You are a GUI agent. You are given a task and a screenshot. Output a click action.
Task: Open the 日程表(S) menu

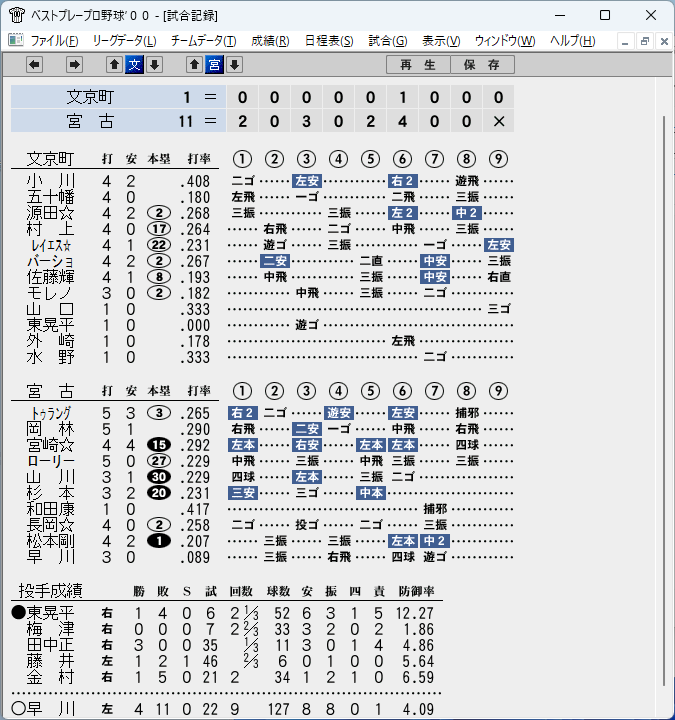tap(329, 41)
